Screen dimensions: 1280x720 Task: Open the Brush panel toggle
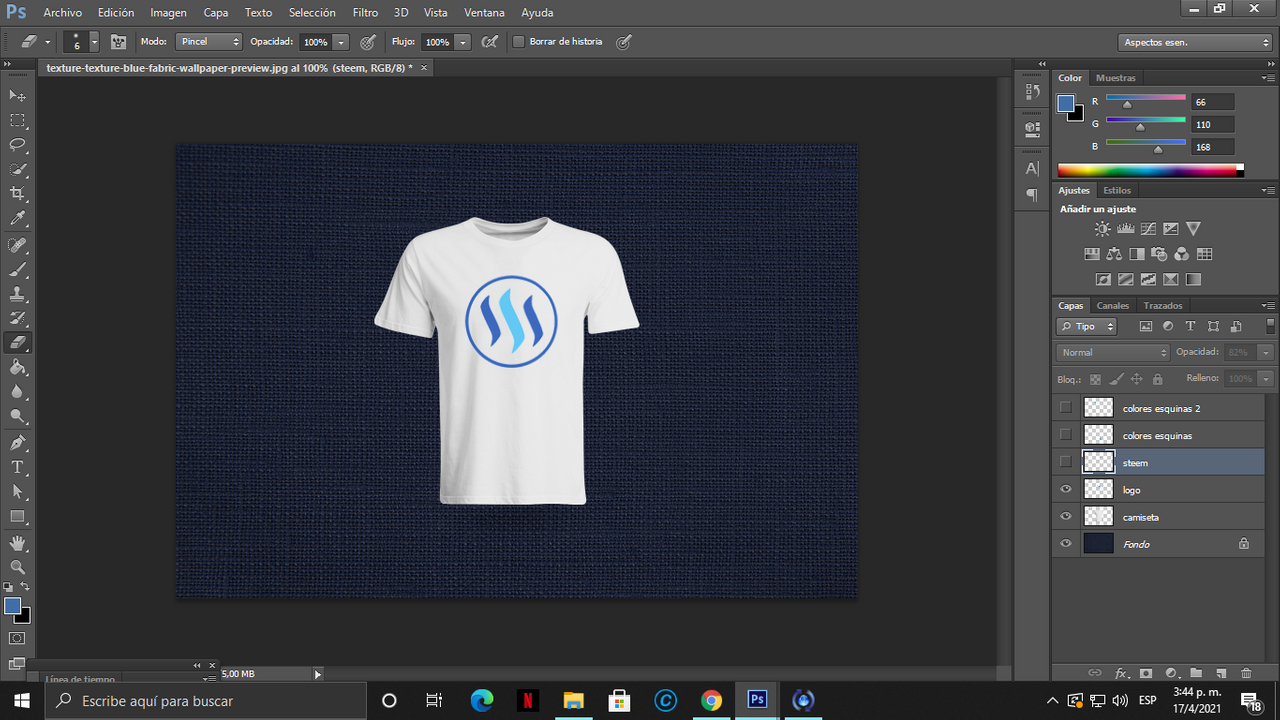[119, 42]
